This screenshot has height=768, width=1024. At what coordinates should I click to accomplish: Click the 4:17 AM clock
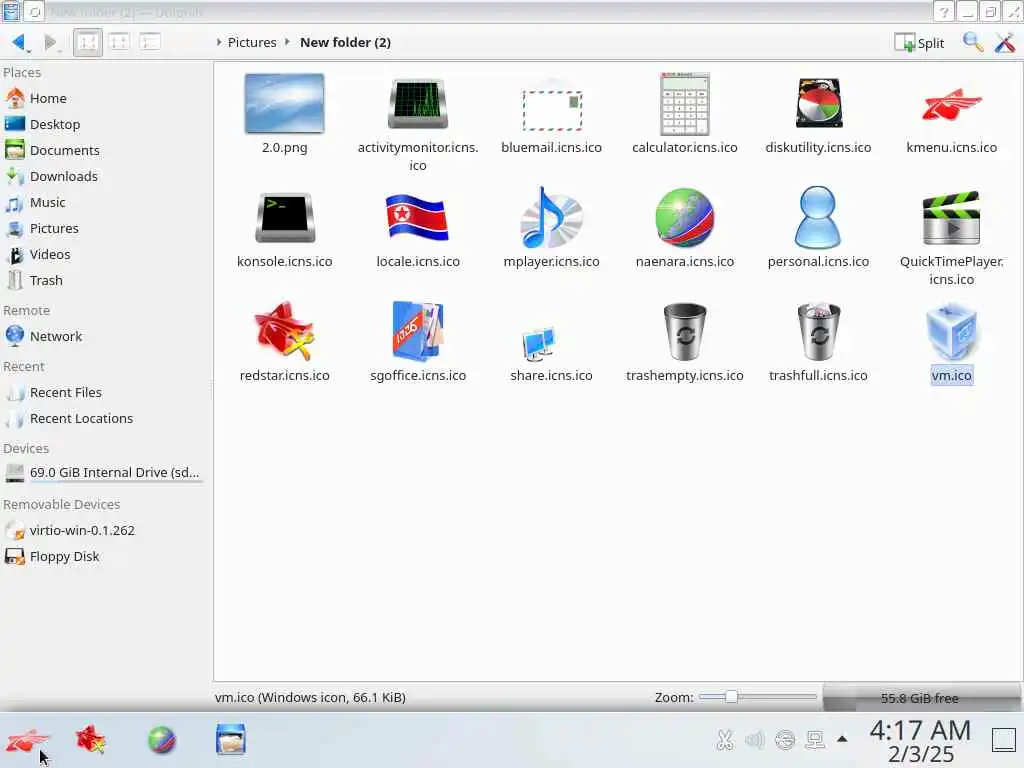[920, 730]
